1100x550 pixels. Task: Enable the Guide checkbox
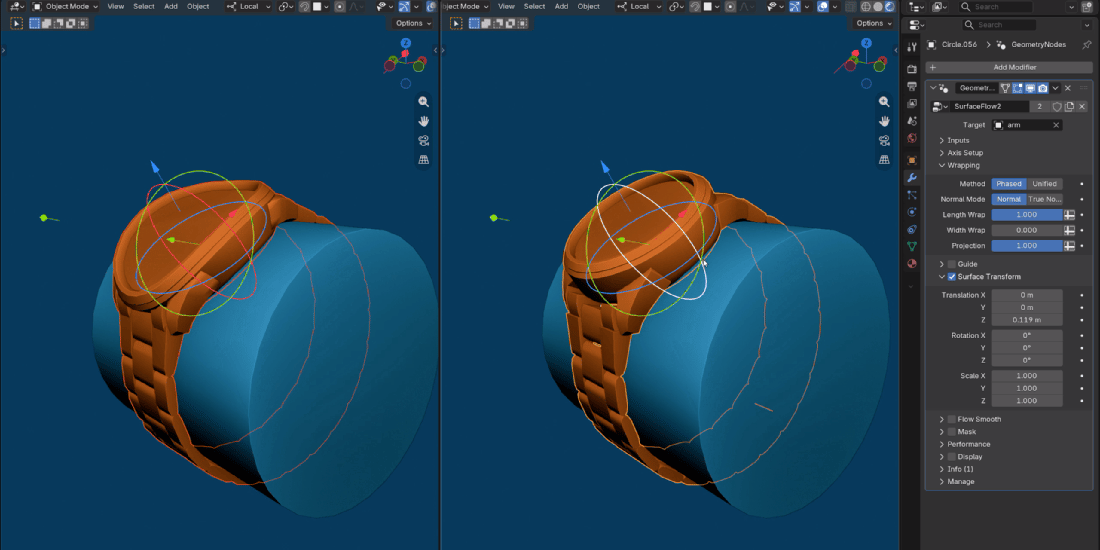[x=952, y=264]
